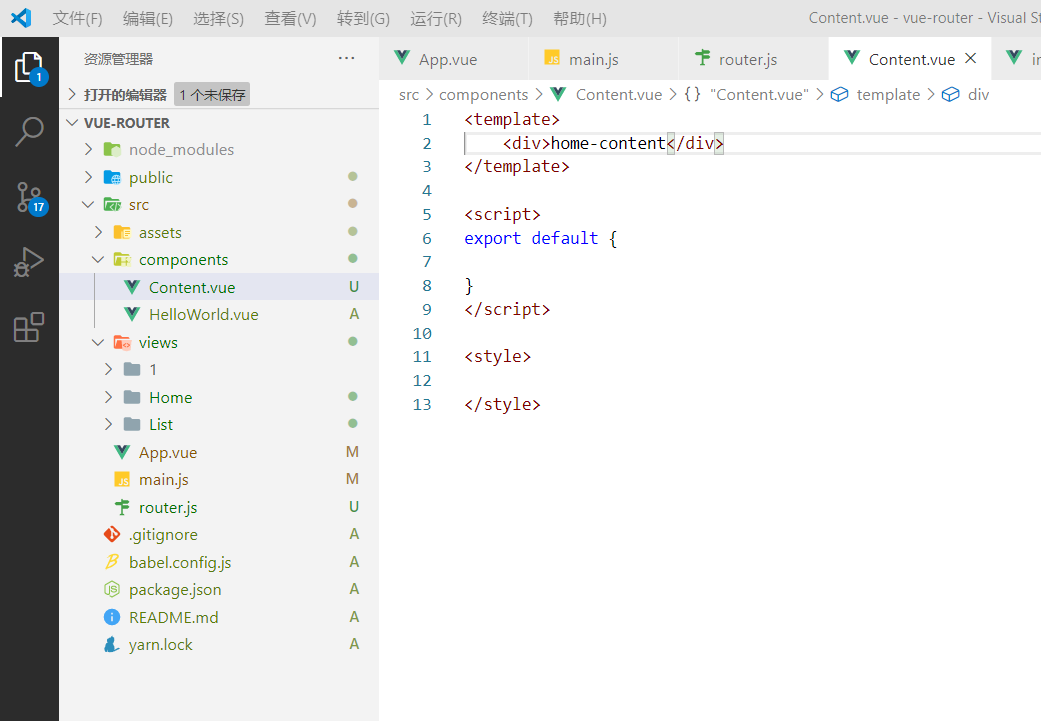Open the 查看(V) menu
The width and height of the screenshot is (1041, 721).
[290, 19]
